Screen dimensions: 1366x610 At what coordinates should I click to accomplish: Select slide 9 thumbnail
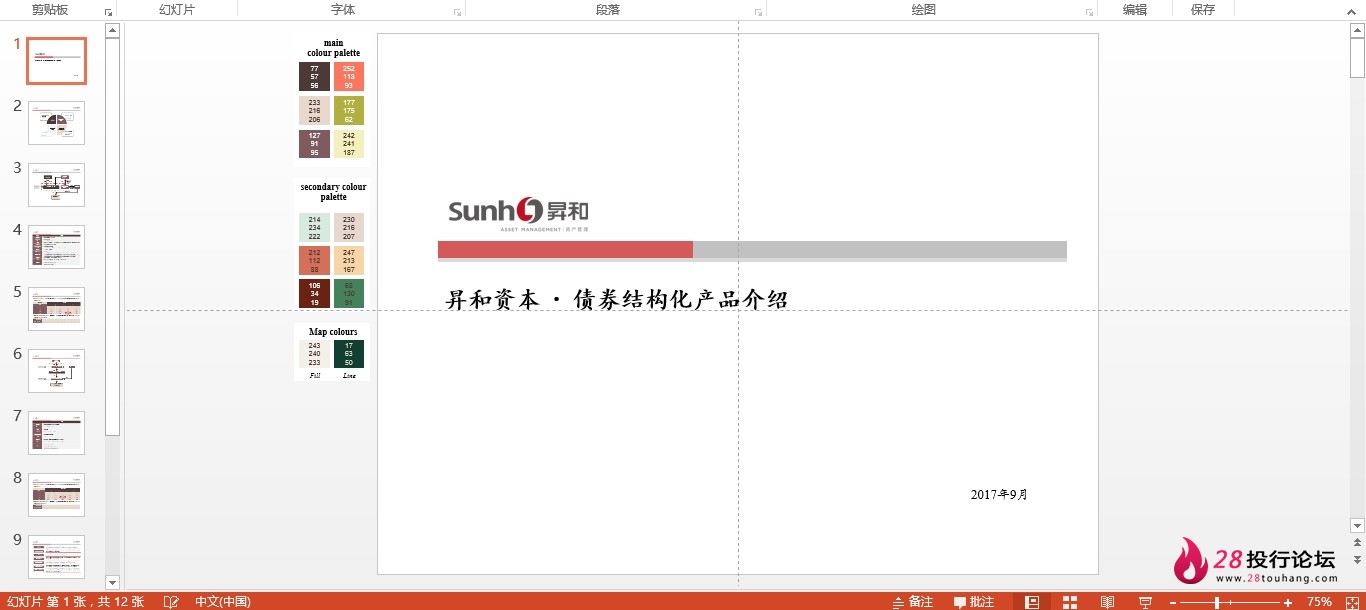pyautogui.click(x=56, y=557)
